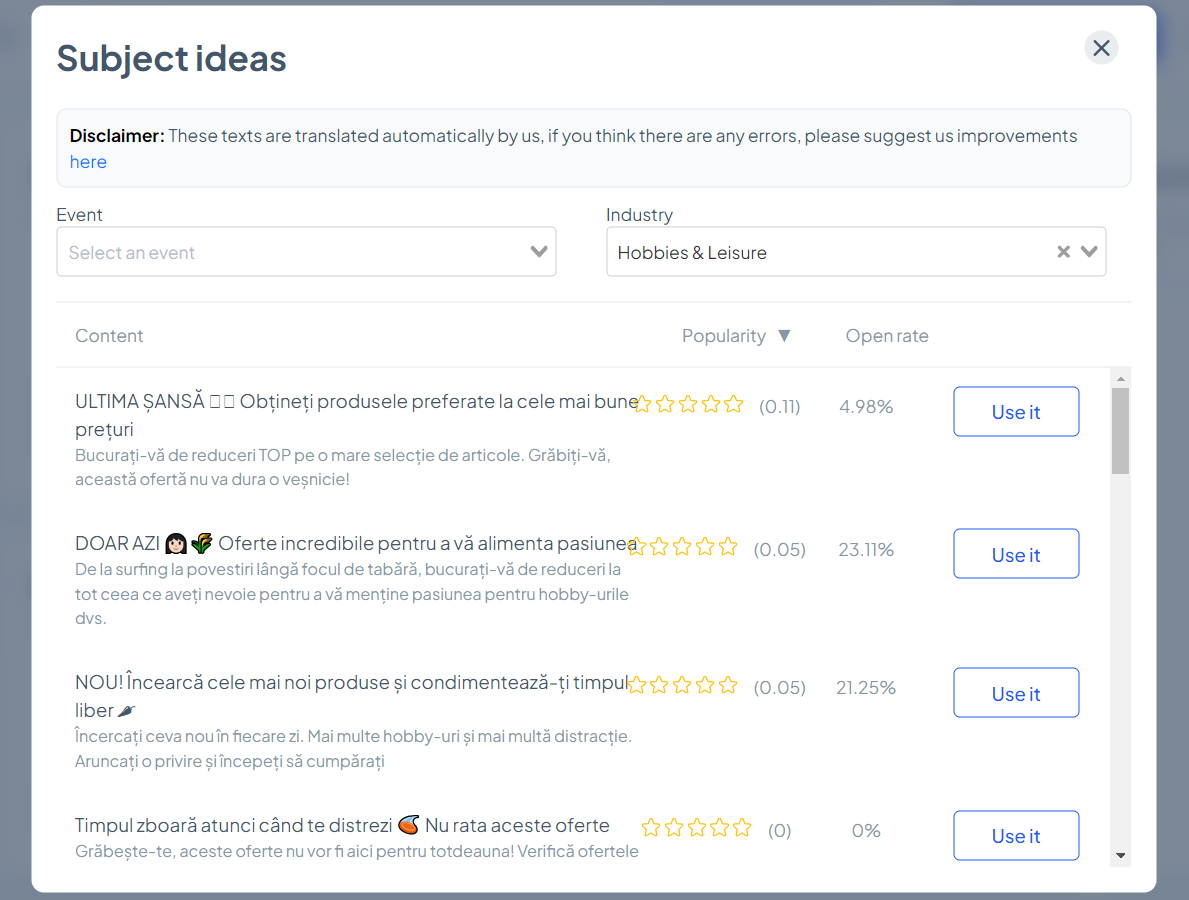Click star rating for Timpul zboară row
Viewport: 1189px width, 900px height.
pyautogui.click(x=696, y=828)
